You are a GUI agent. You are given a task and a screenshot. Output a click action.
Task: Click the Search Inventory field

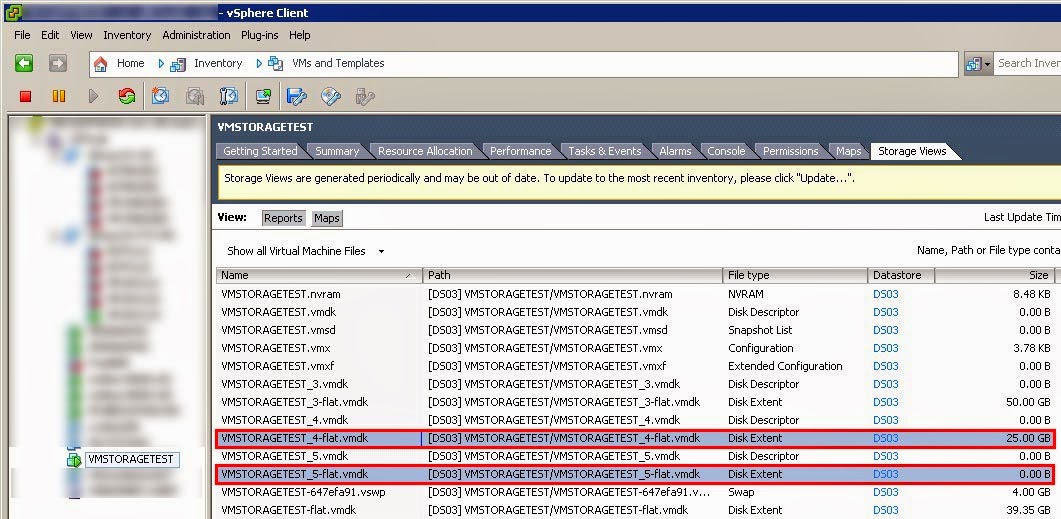click(x=1029, y=64)
